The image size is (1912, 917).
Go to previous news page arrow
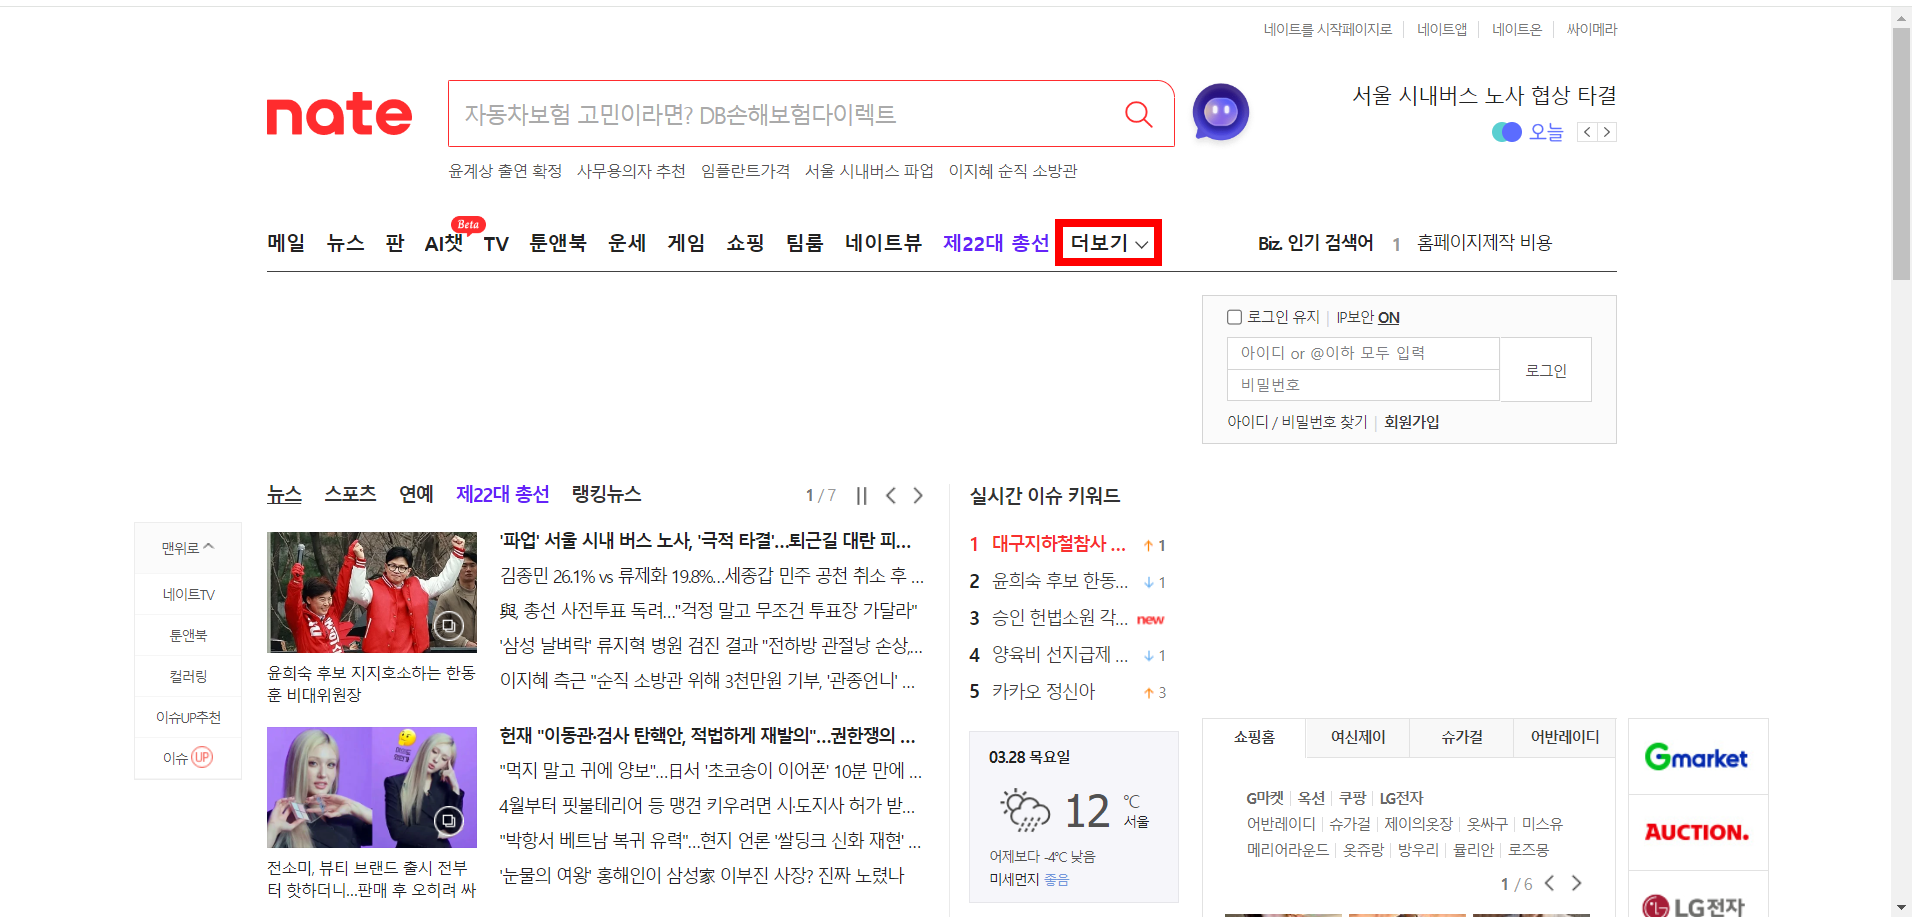pyautogui.click(x=891, y=495)
